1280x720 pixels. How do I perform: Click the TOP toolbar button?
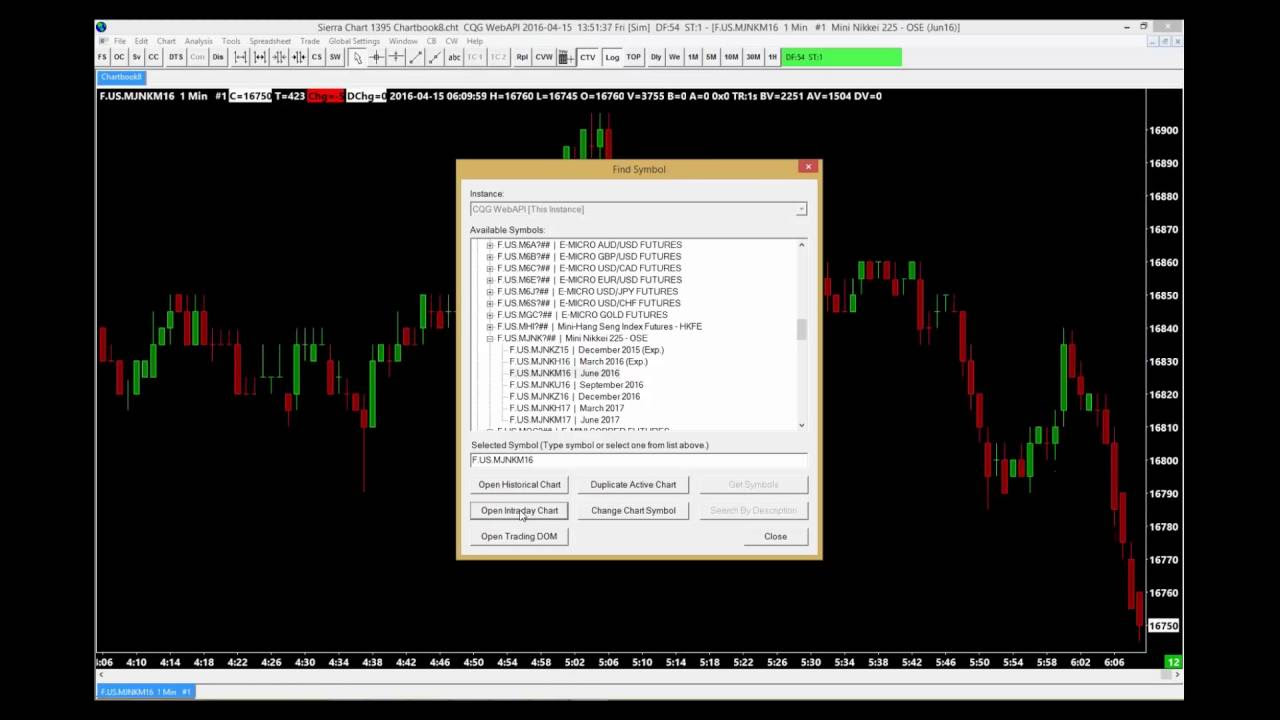[x=634, y=57]
